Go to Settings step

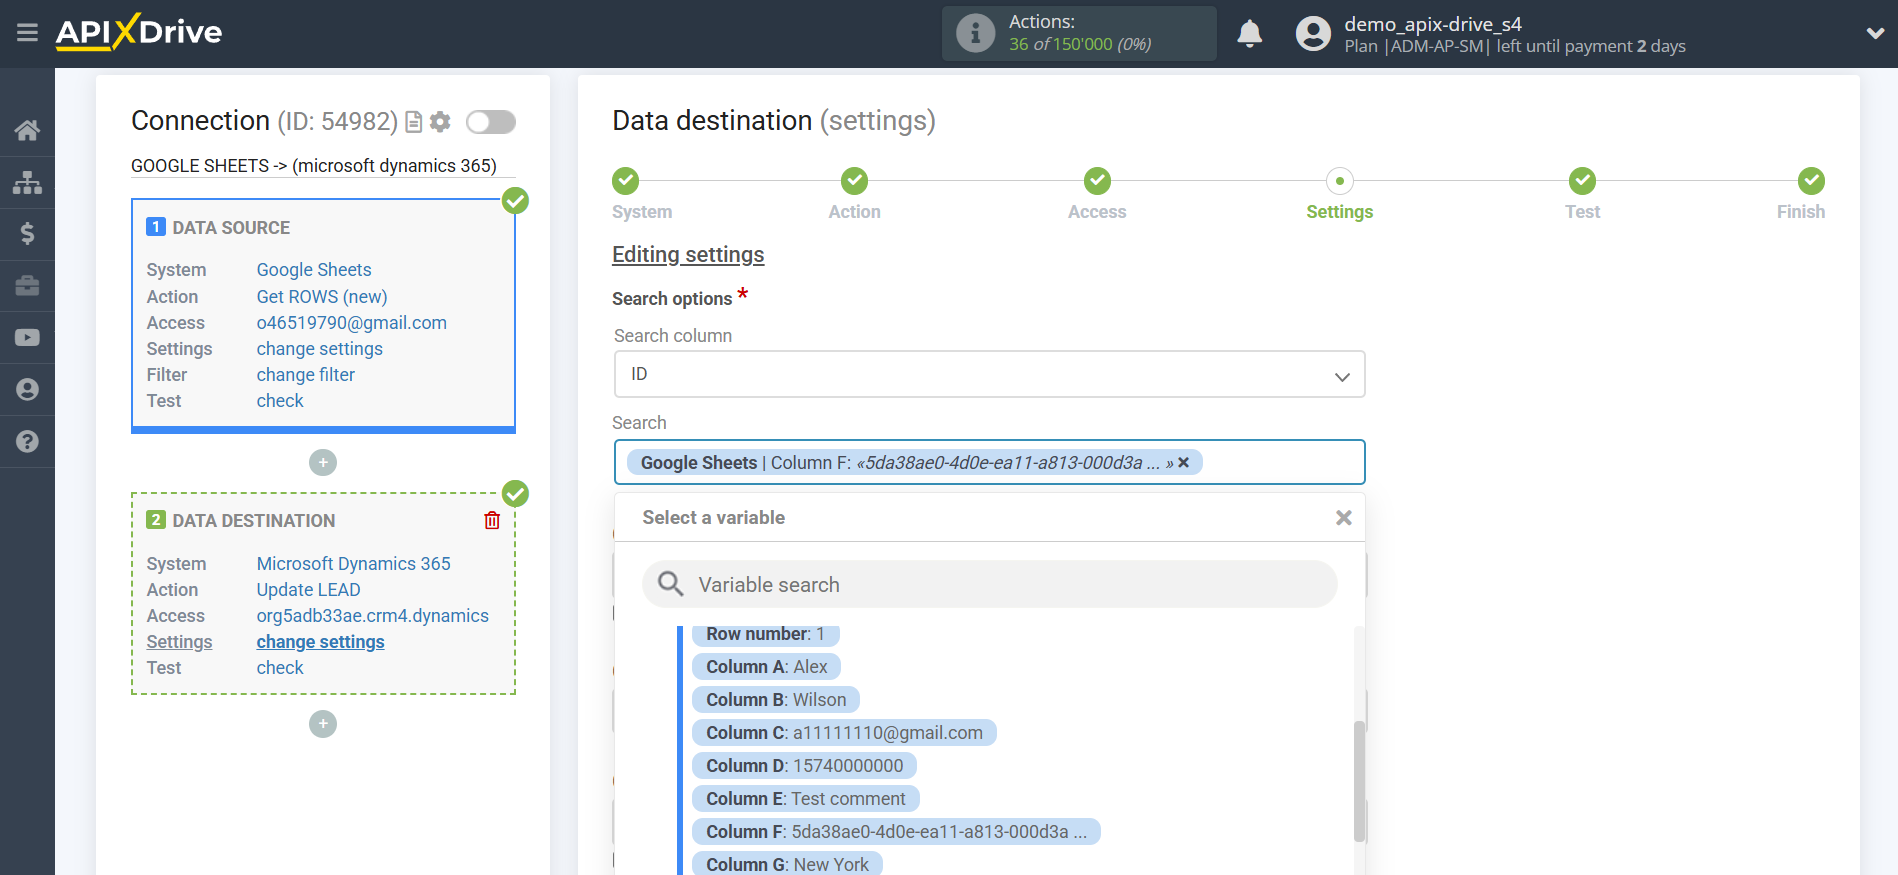(1340, 181)
